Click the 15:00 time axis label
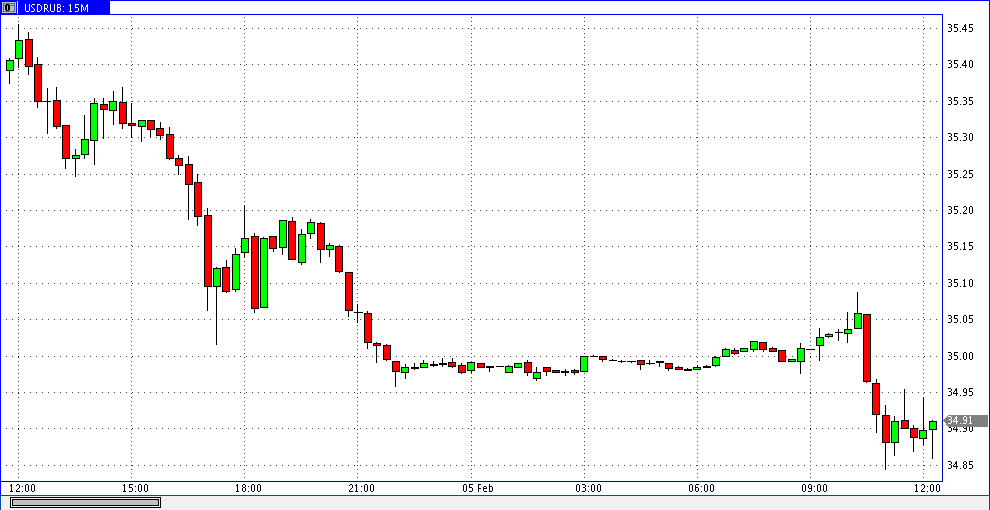Image resolution: width=990 pixels, height=510 pixels. (x=135, y=488)
